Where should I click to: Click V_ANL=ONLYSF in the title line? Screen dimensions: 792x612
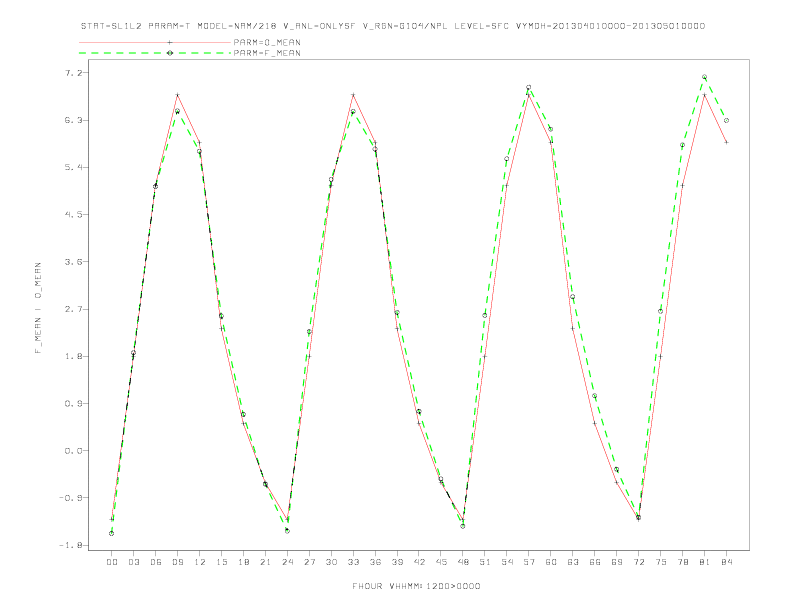(319, 26)
